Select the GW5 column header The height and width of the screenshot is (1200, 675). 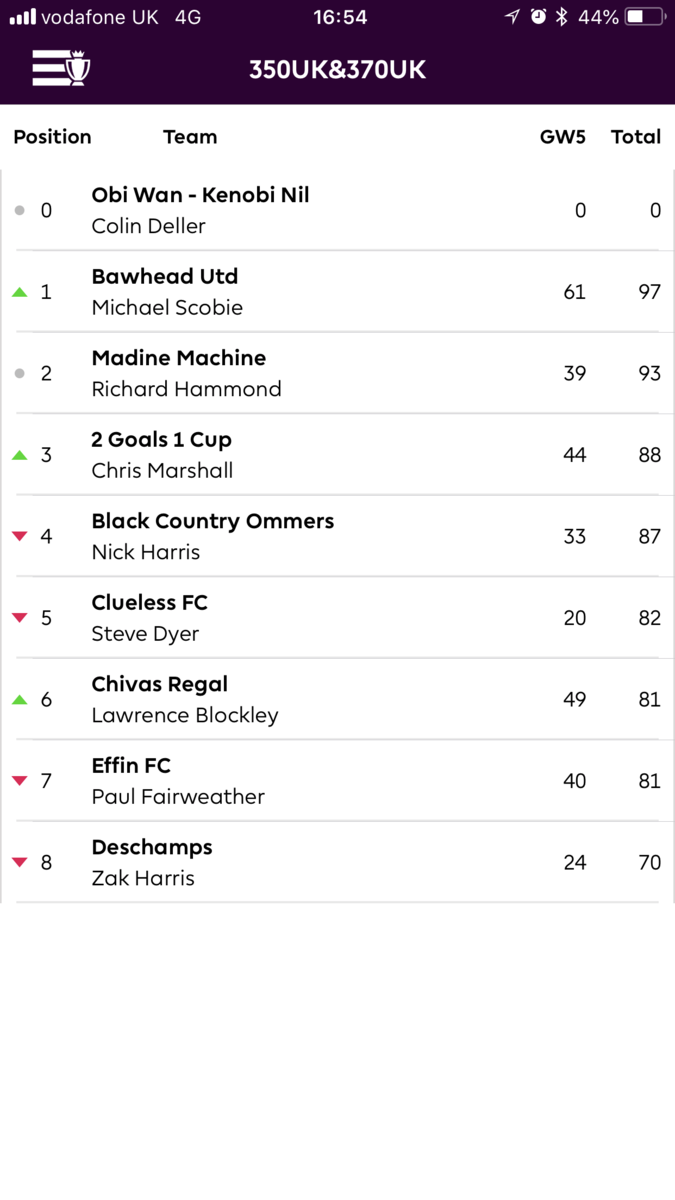coord(563,137)
